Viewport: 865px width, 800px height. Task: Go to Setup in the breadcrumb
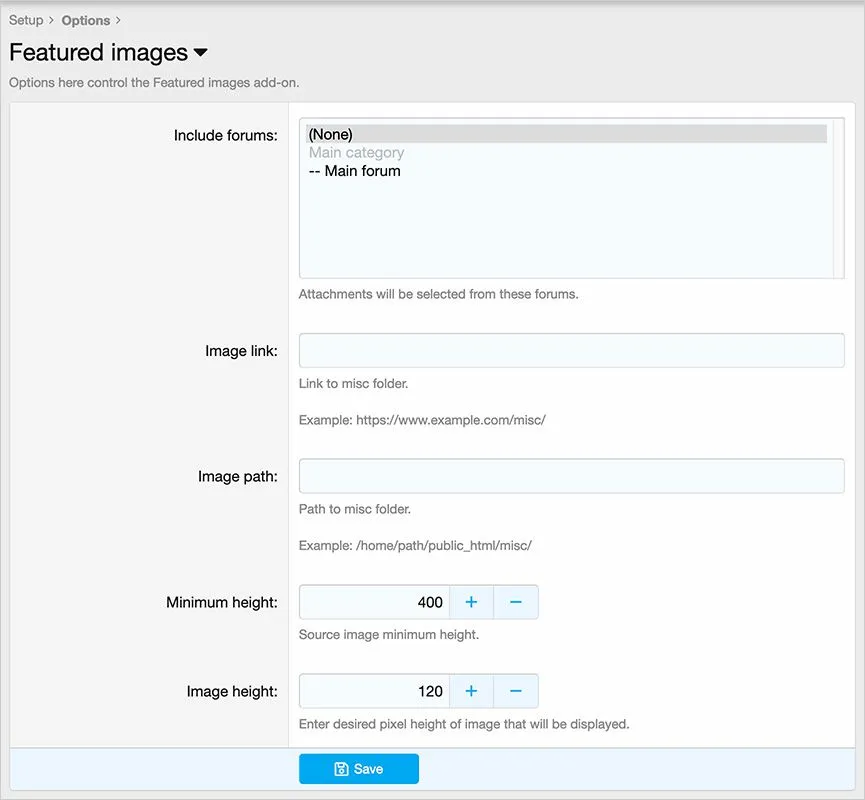point(26,20)
